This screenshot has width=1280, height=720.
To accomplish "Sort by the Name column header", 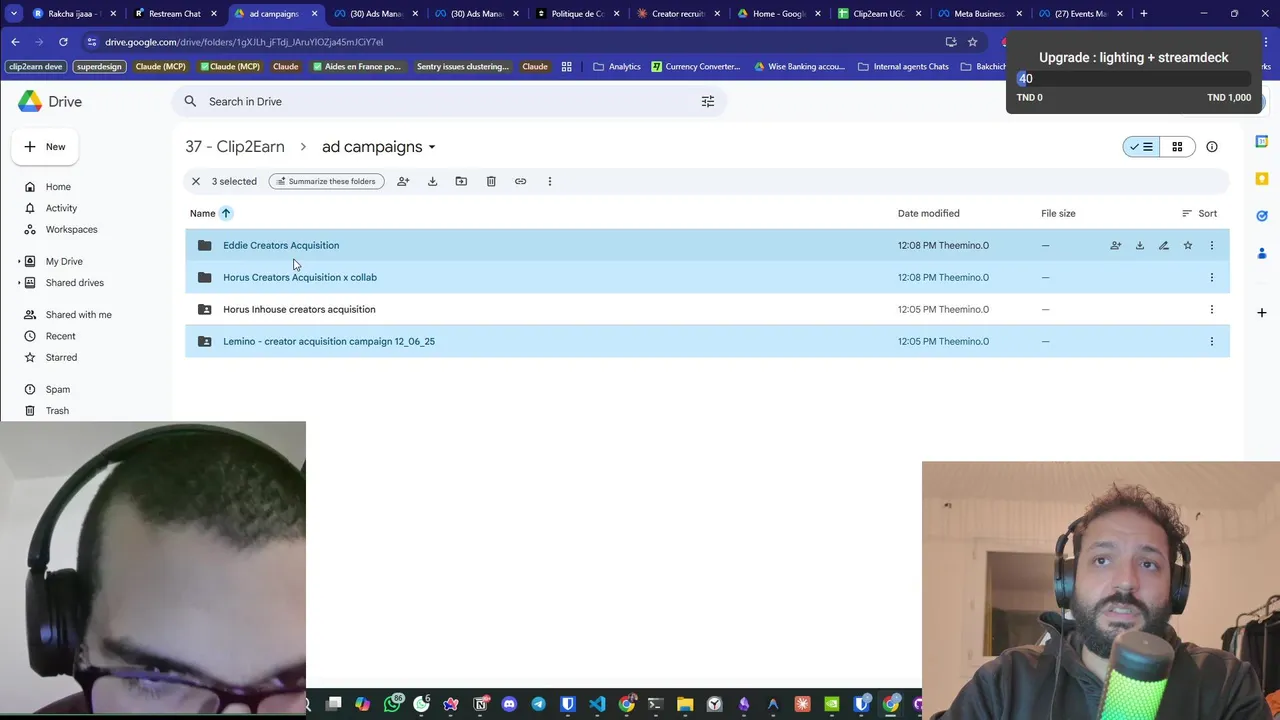I will click(203, 213).
